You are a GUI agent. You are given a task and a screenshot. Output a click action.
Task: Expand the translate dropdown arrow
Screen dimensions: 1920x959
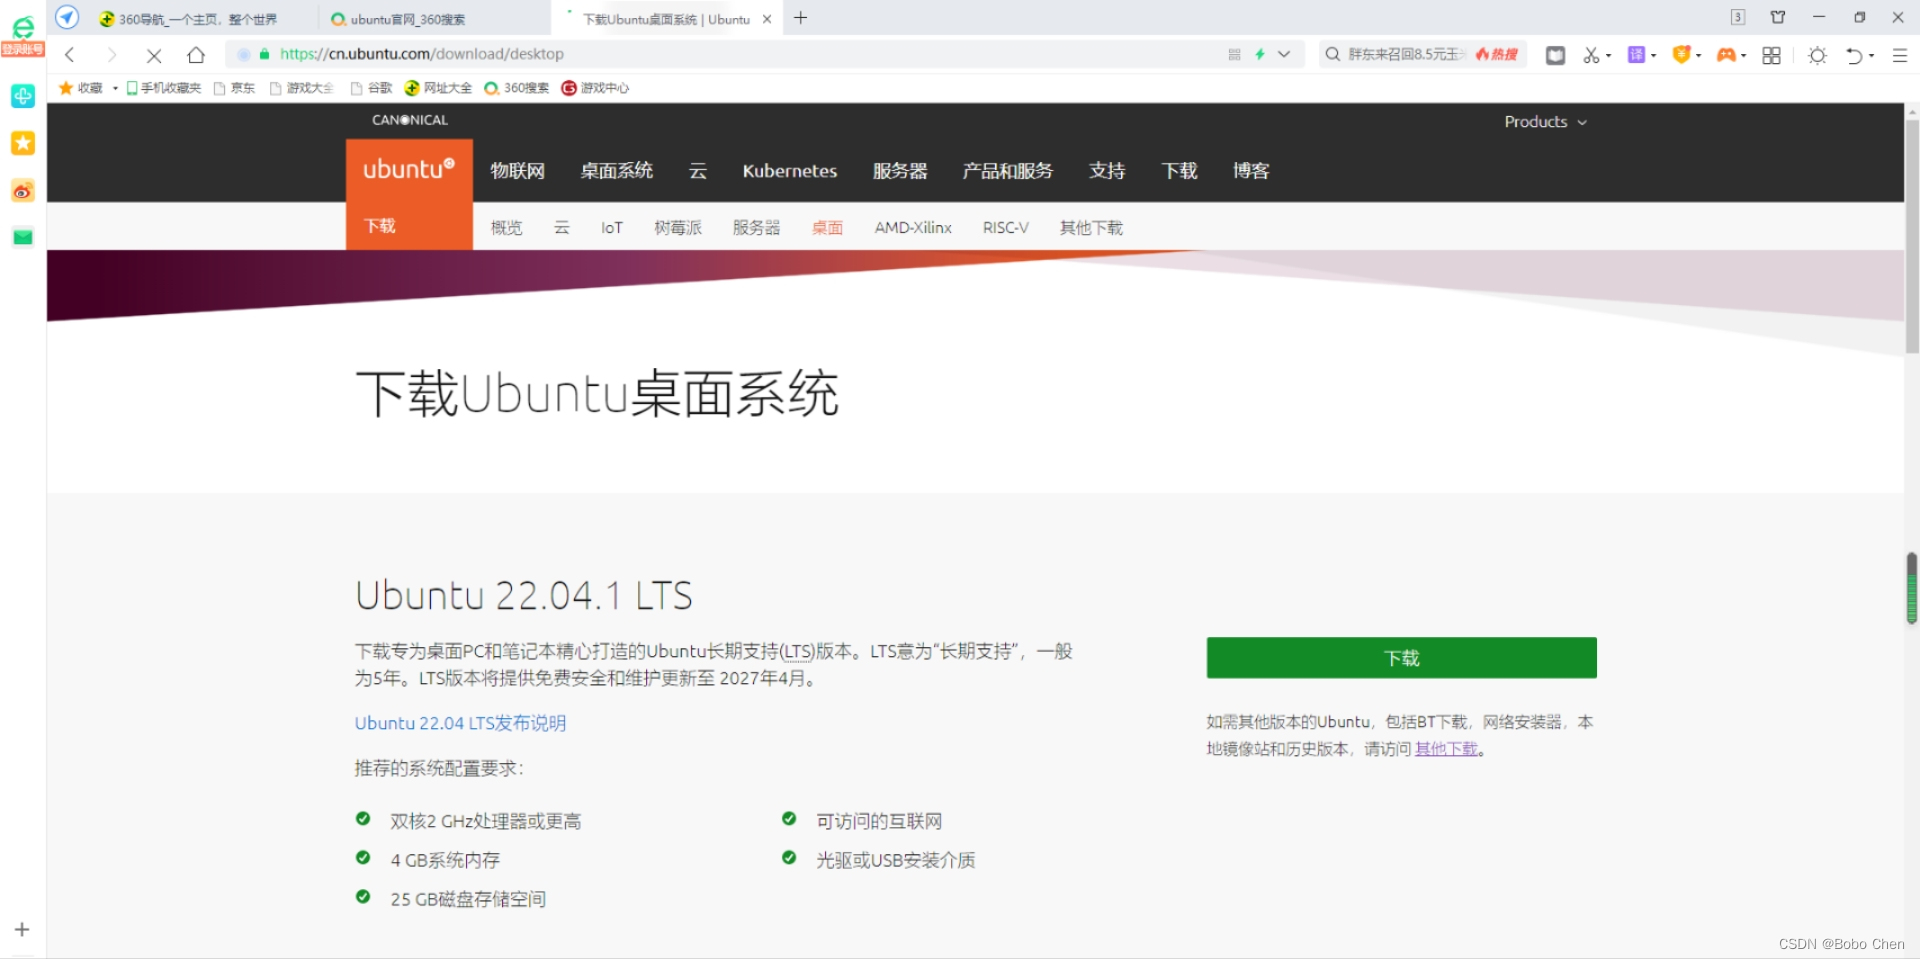pos(1653,56)
